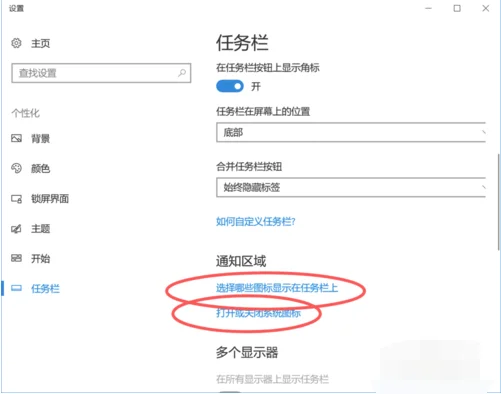Focus the 查找设置 search box
The width and height of the screenshot is (501, 394).
coord(101,73)
